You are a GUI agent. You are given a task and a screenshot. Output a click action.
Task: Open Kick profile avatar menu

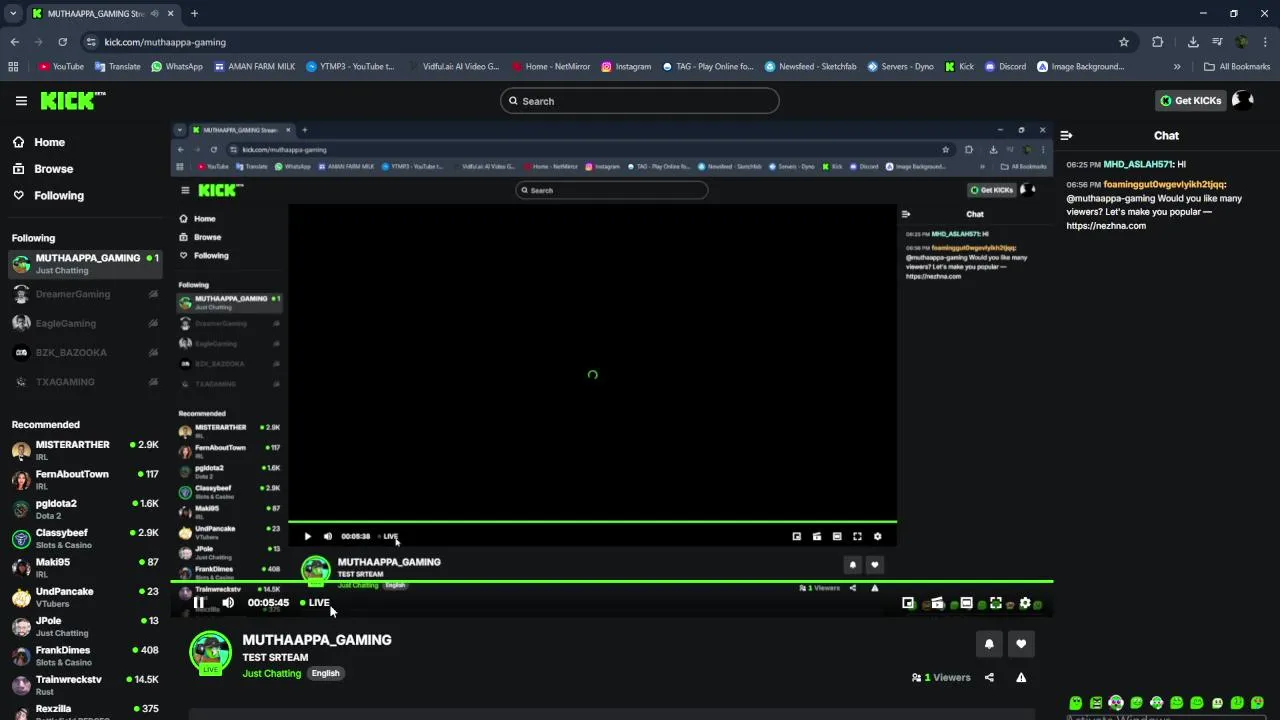pos(1243,100)
